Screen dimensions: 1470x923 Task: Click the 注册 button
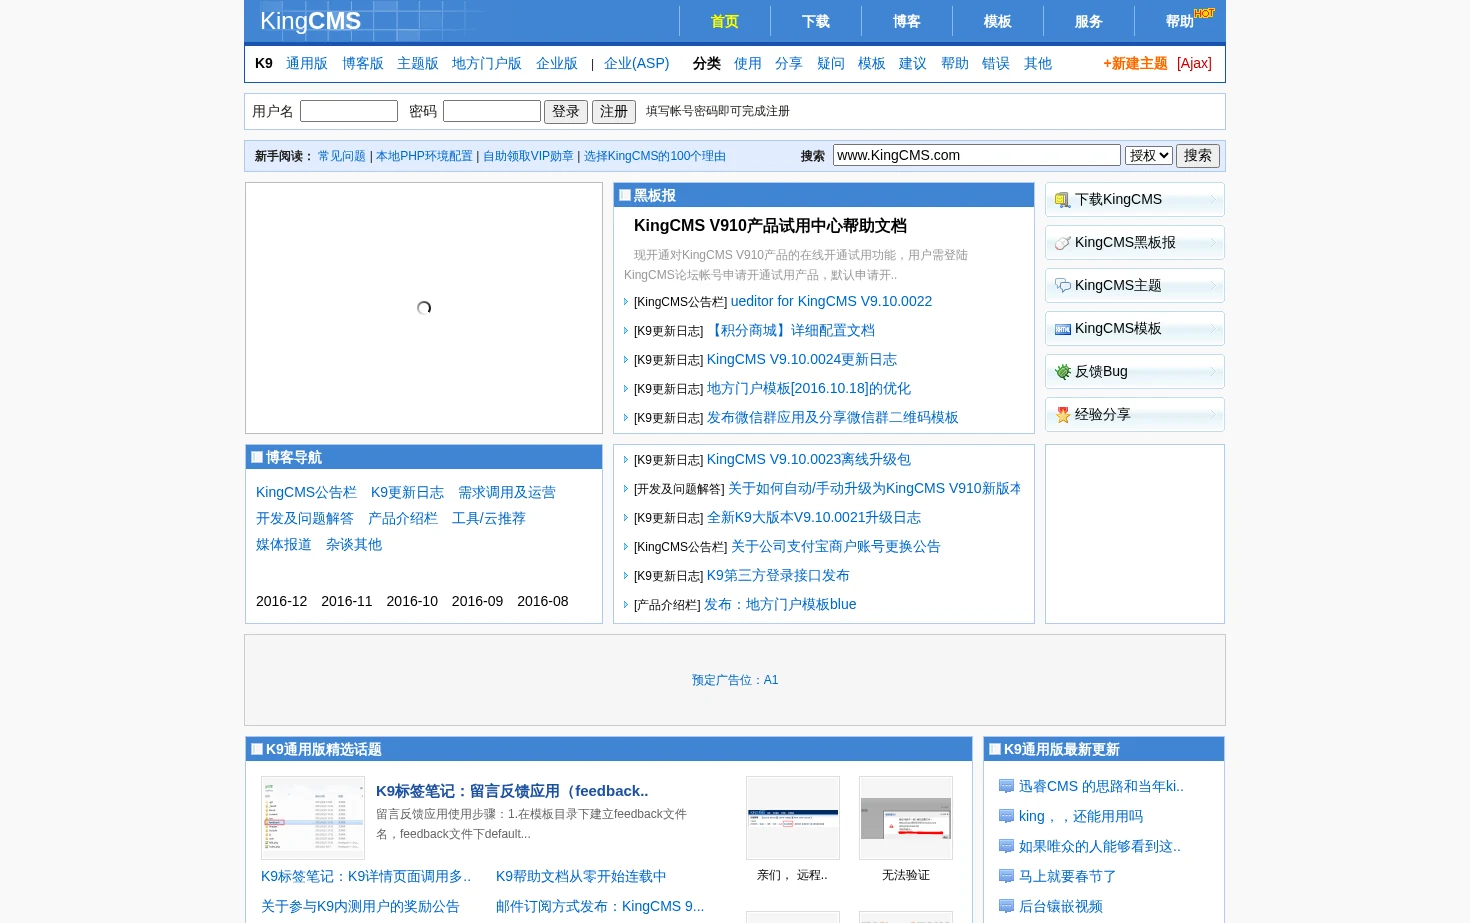[x=614, y=111]
